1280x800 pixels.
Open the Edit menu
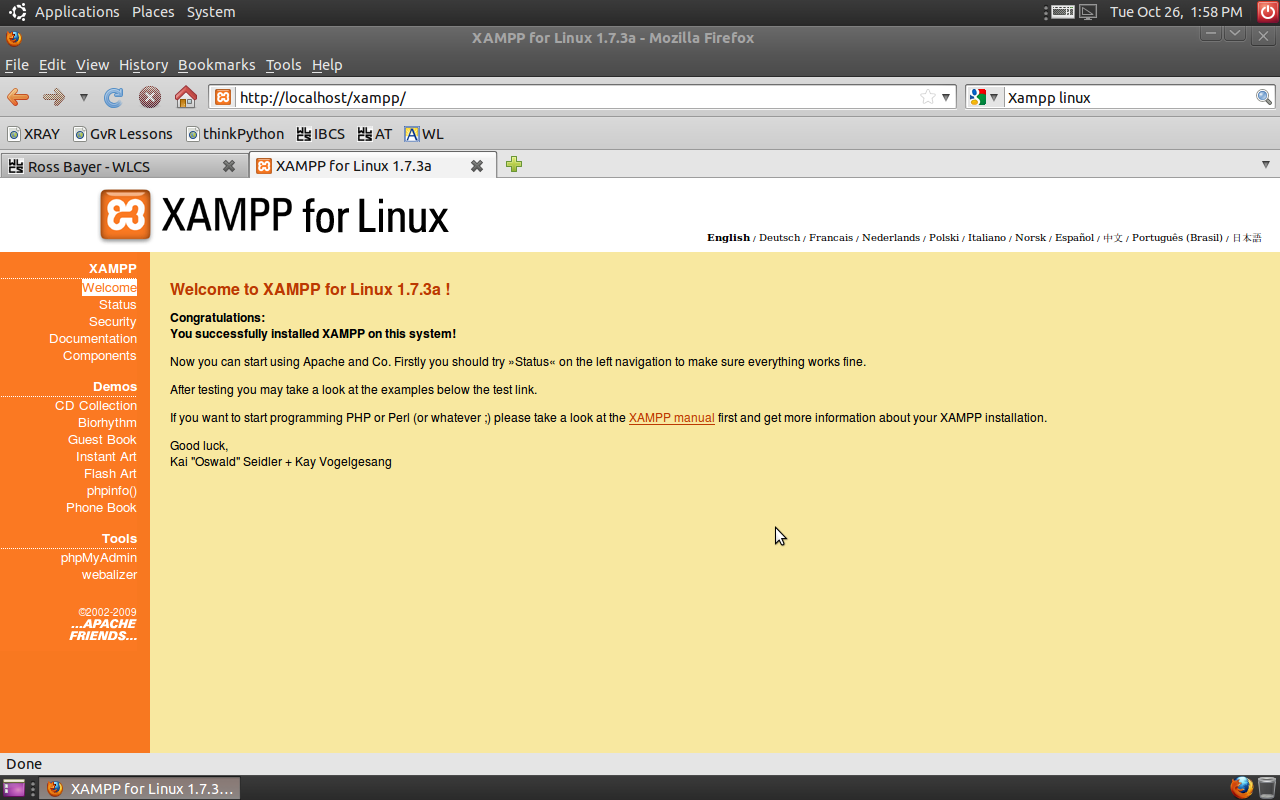click(52, 65)
